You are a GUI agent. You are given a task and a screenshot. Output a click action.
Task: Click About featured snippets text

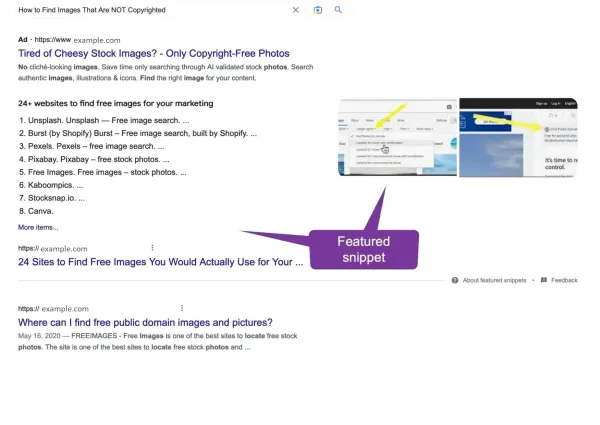point(494,280)
